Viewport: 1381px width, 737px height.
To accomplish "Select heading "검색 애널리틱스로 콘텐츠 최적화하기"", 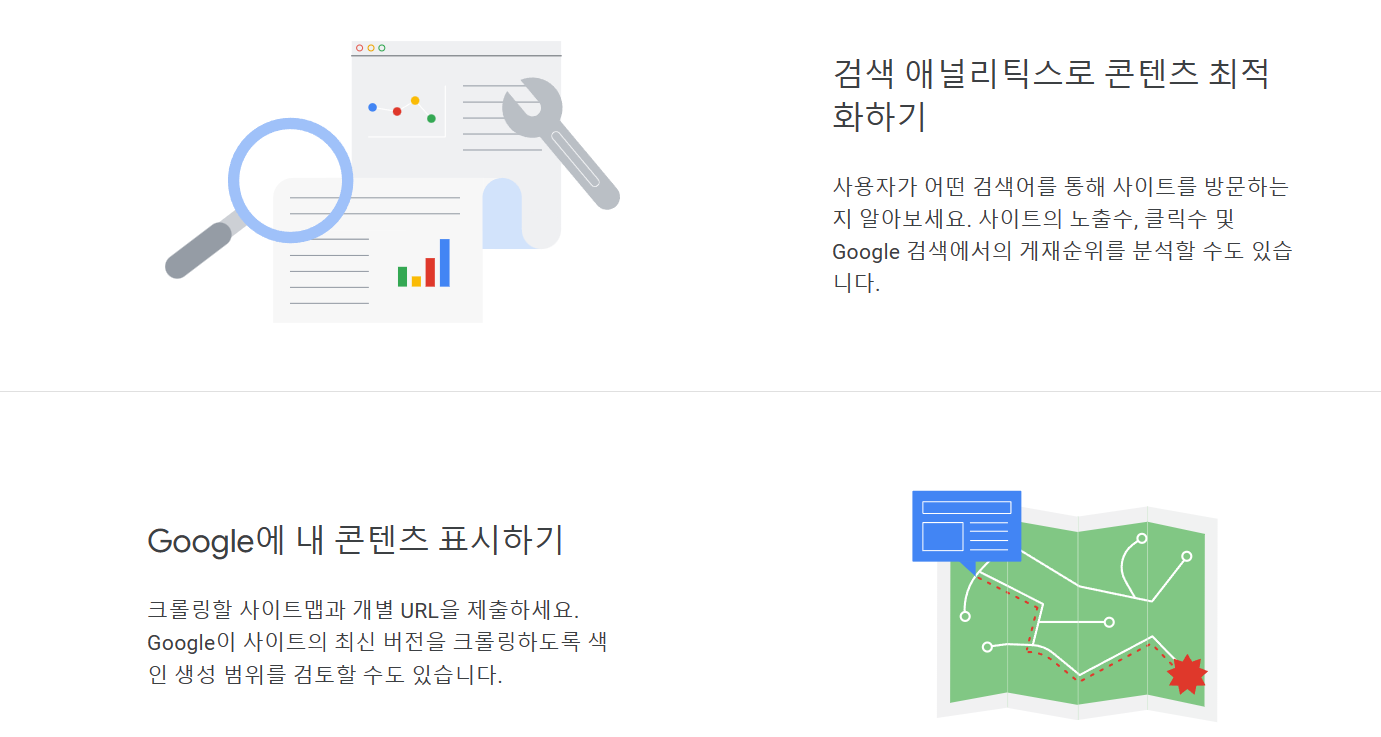I will [1050, 95].
